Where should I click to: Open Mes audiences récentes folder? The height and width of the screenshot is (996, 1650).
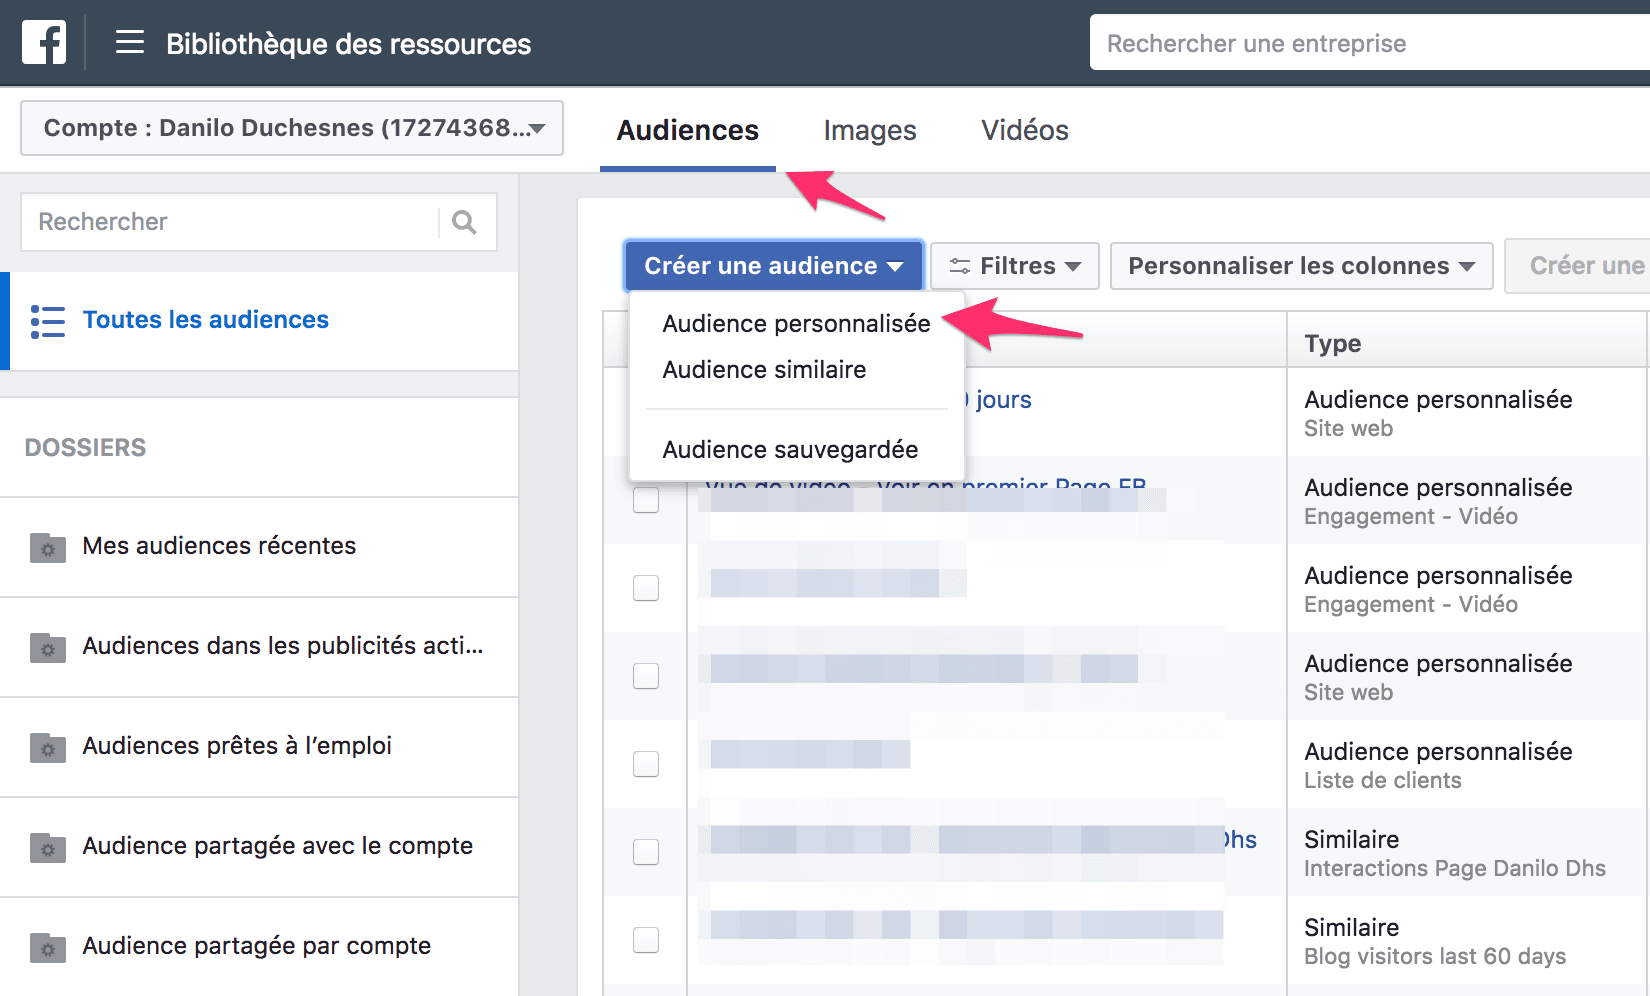pyautogui.click(x=259, y=546)
